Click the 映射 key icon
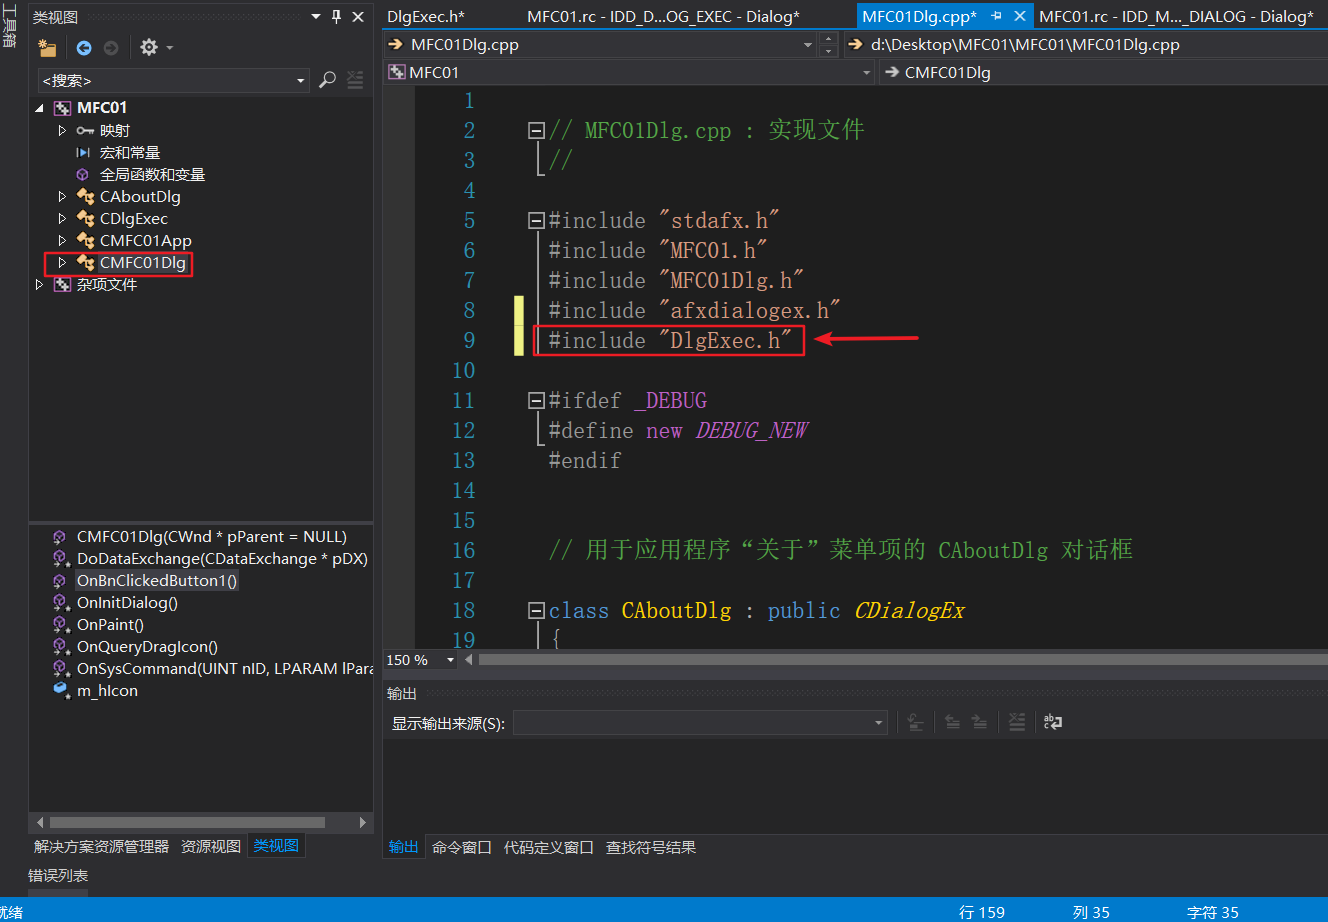The width and height of the screenshot is (1328, 922). point(85,130)
